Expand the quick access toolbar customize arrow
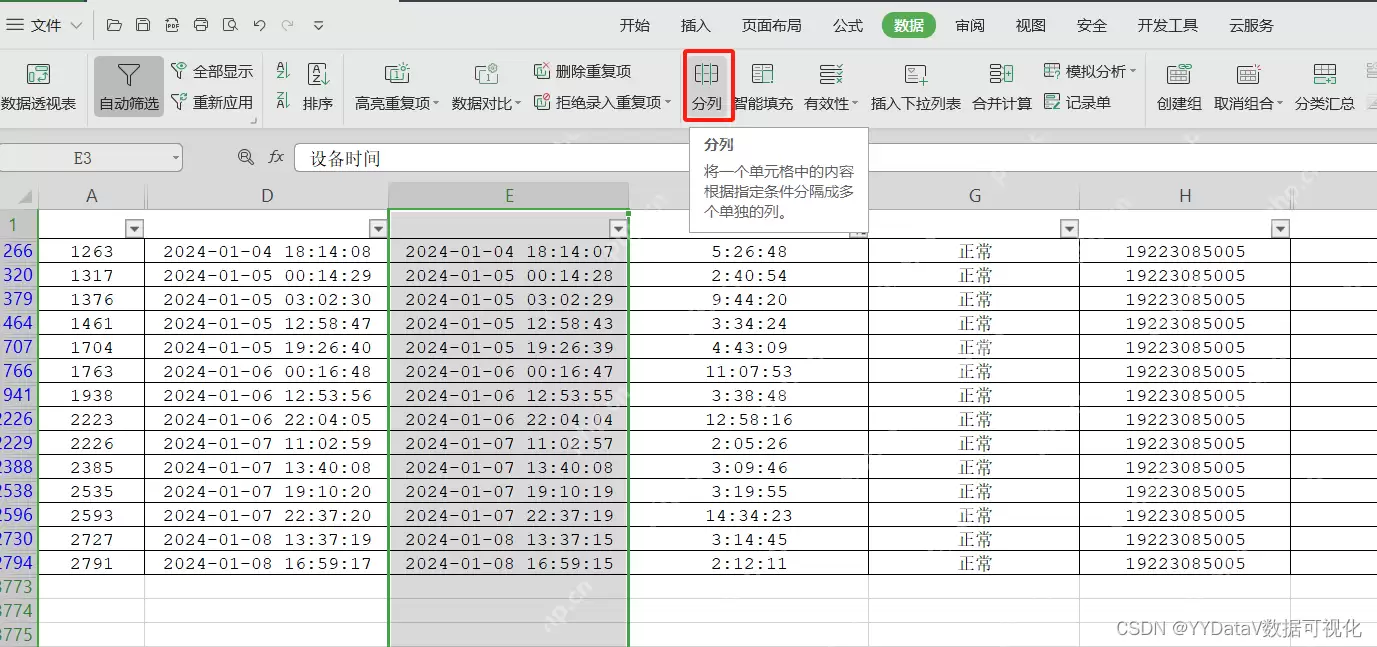The width and height of the screenshot is (1377, 647). pos(318,25)
